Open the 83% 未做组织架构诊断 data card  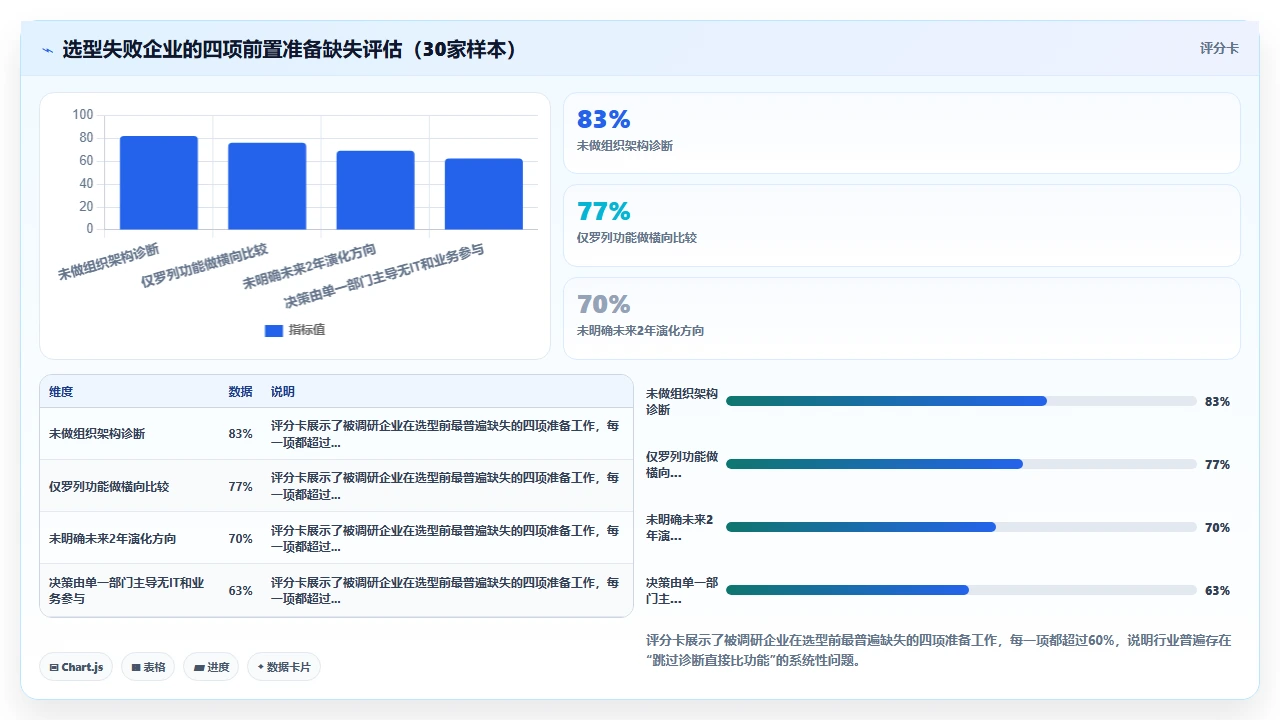tap(902, 133)
